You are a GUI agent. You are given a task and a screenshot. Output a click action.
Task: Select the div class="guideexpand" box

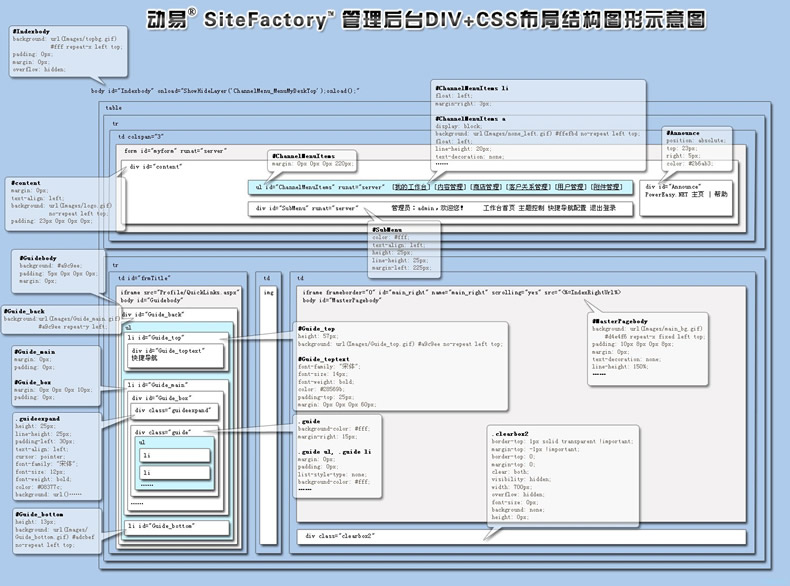coord(175,411)
